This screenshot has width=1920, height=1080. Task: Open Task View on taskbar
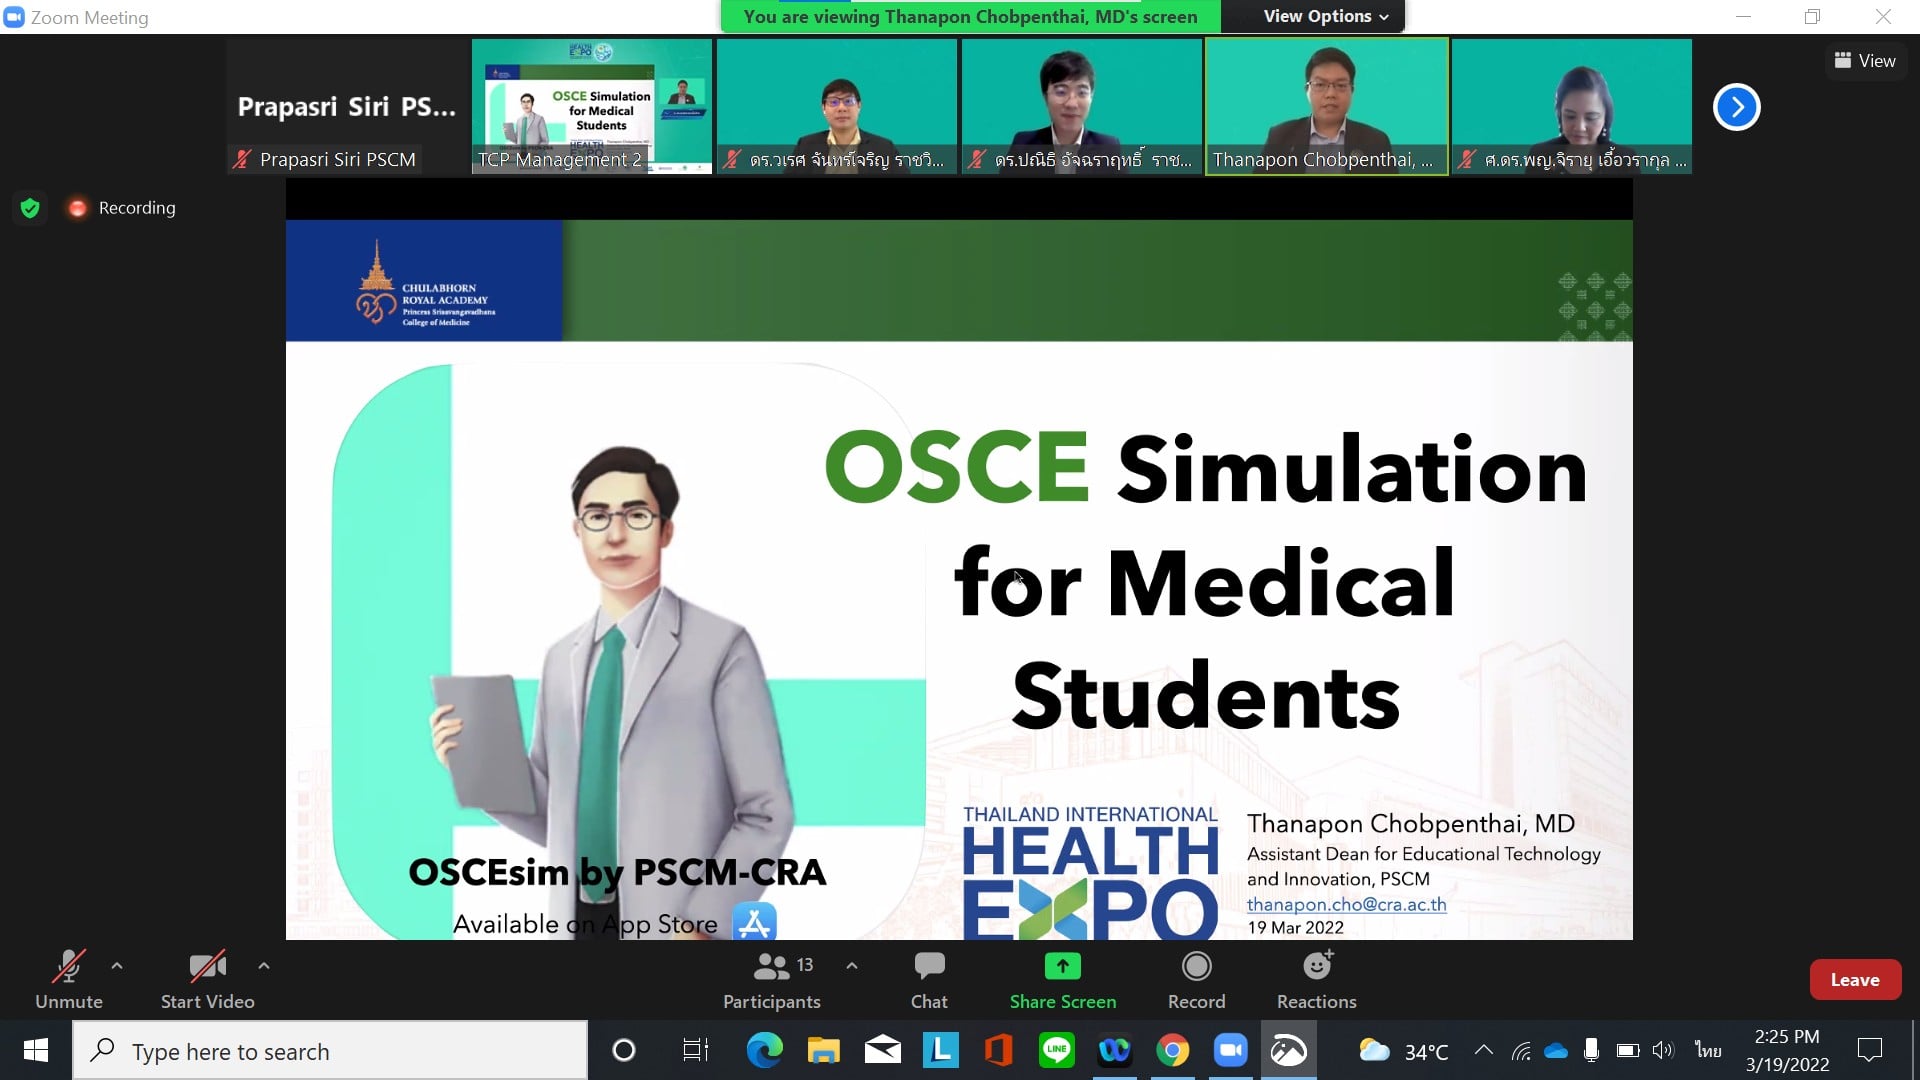695,1051
